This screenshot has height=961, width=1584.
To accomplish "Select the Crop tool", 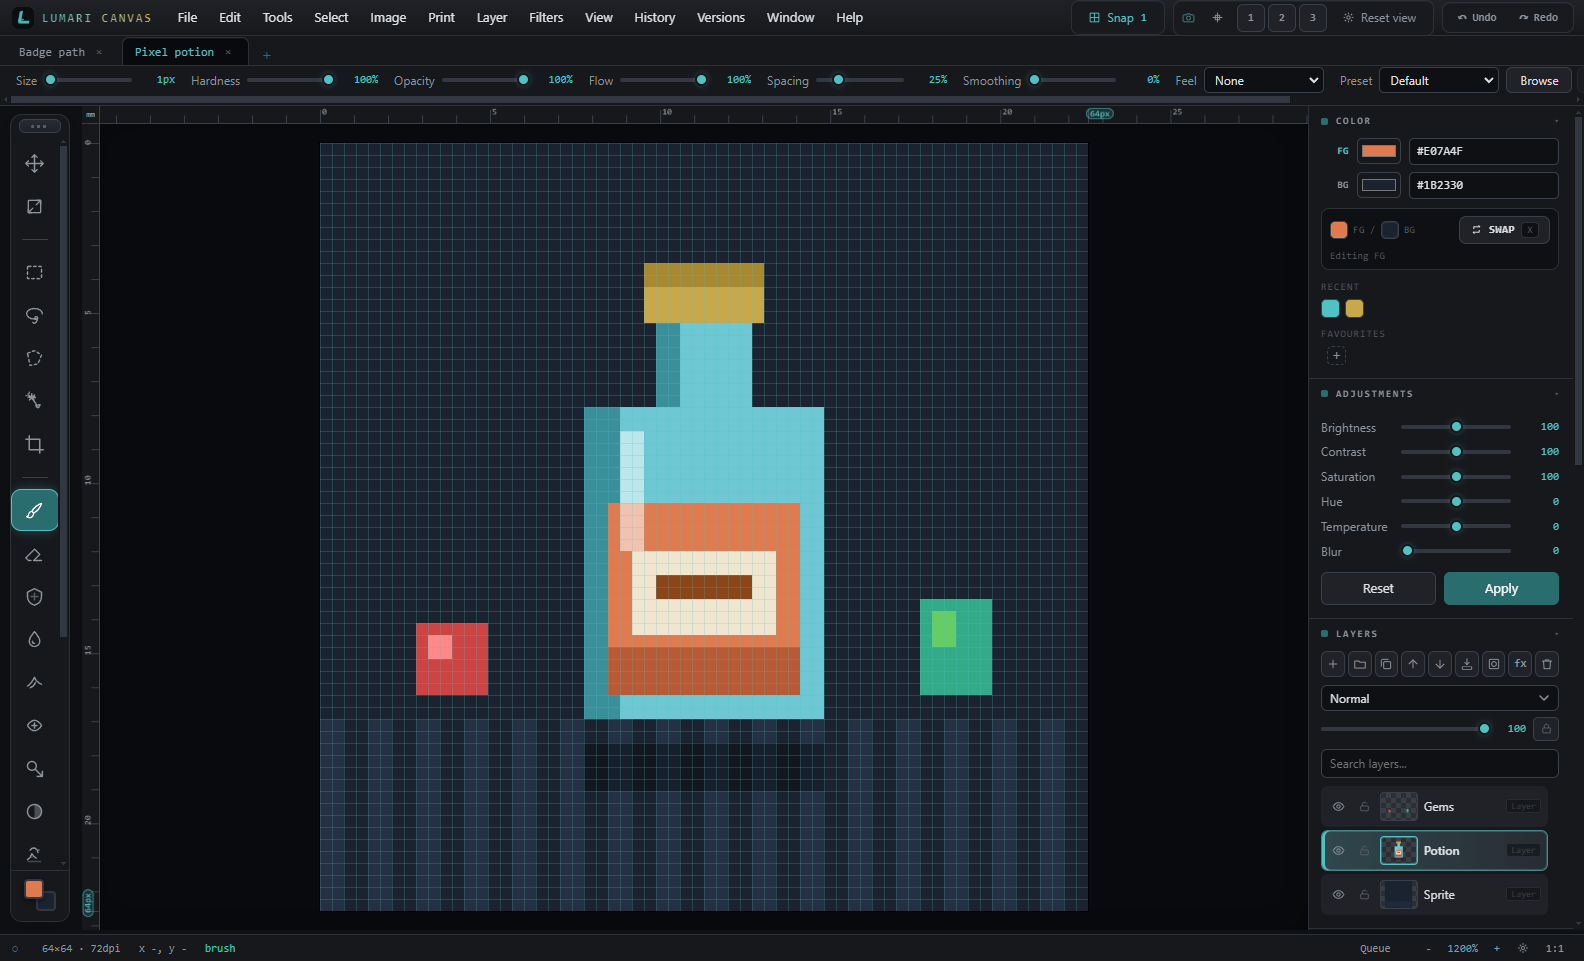I will (34, 444).
